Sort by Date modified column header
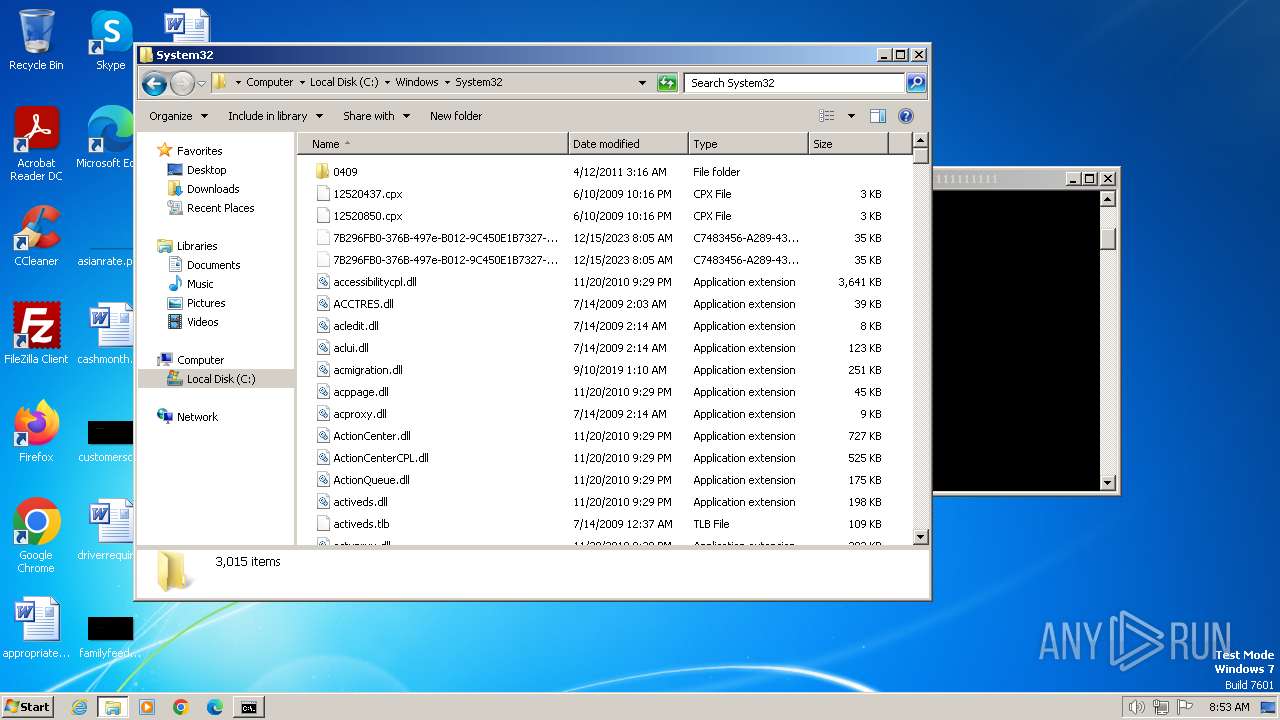Viewport: 1280px width, 720px height. [628, 144]
